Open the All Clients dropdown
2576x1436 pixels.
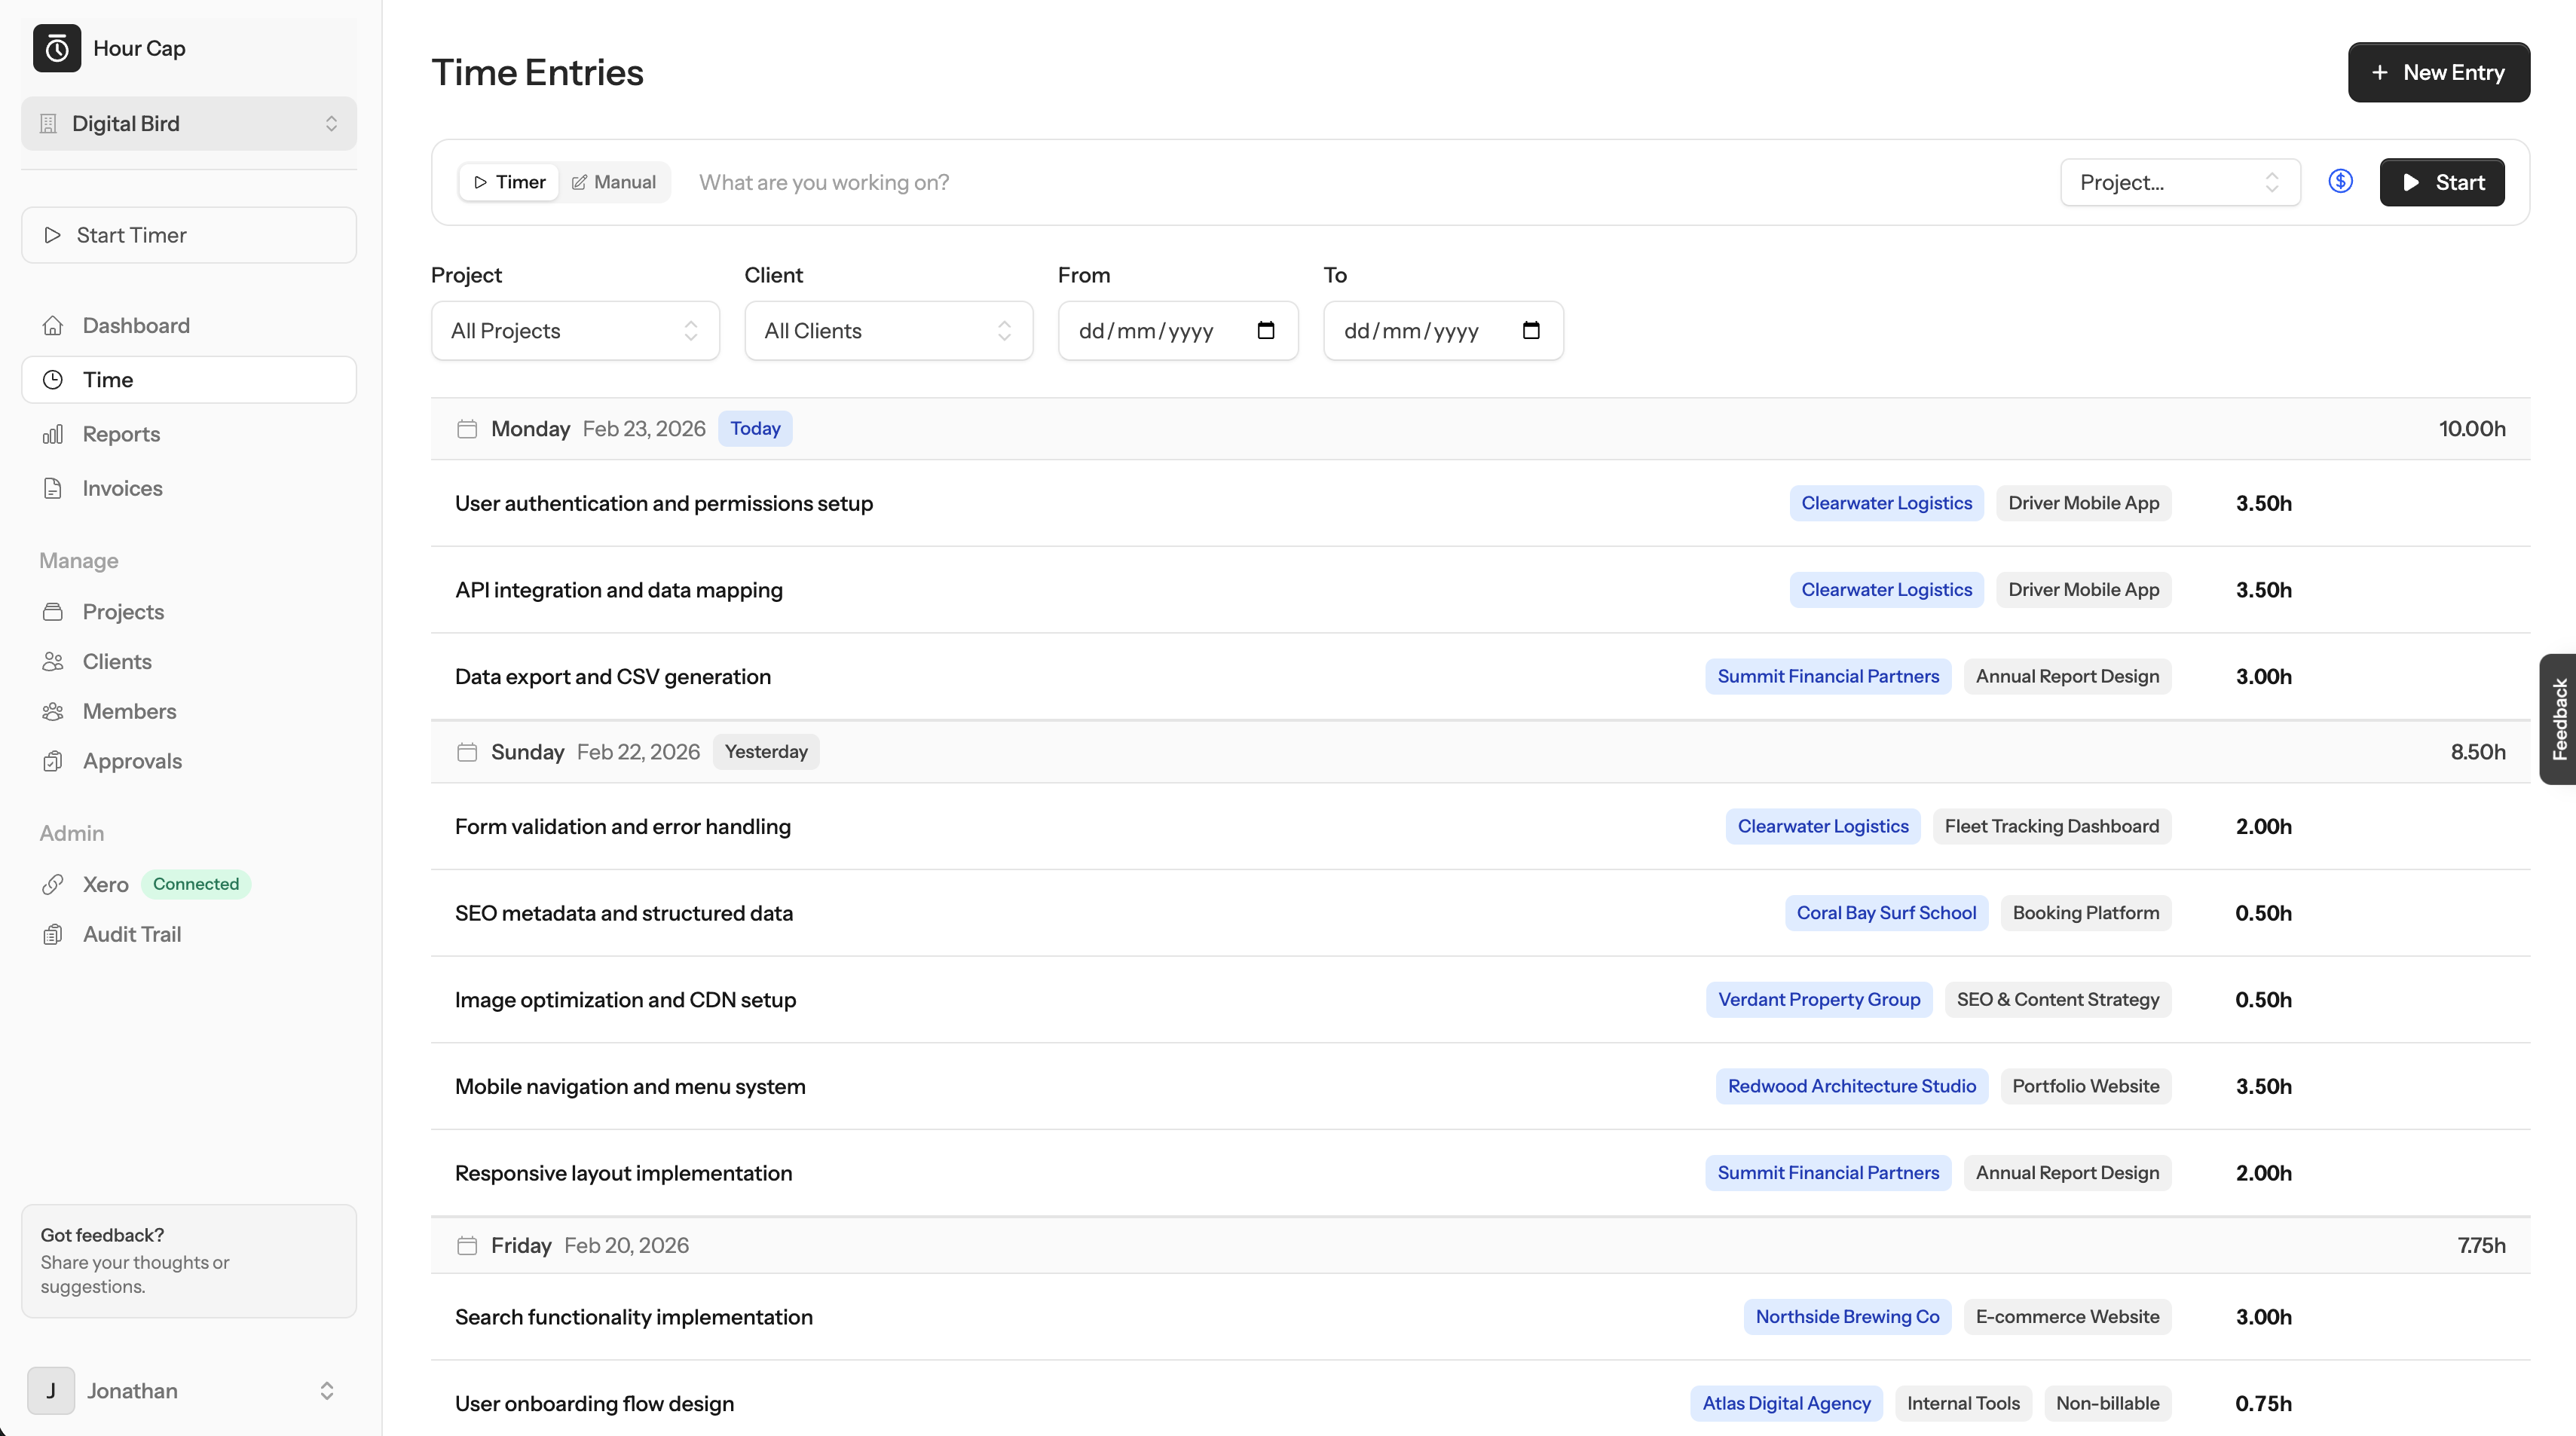(888, 330)
